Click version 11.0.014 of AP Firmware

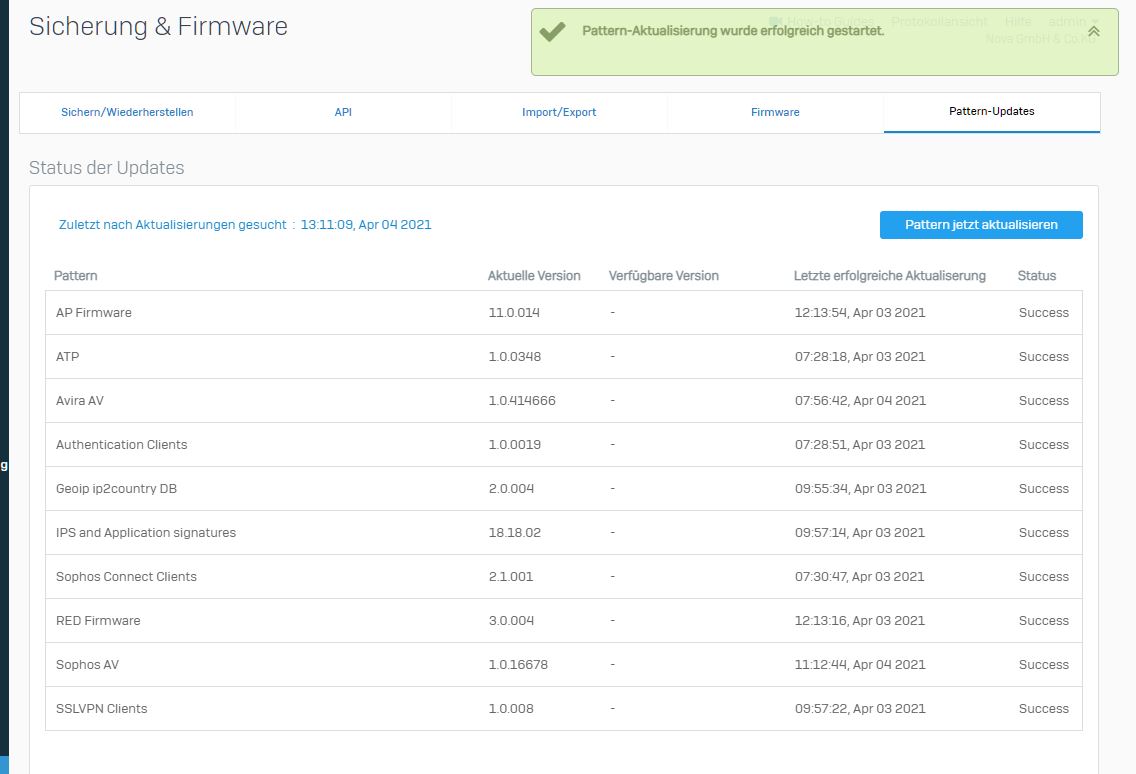(514, 312)
